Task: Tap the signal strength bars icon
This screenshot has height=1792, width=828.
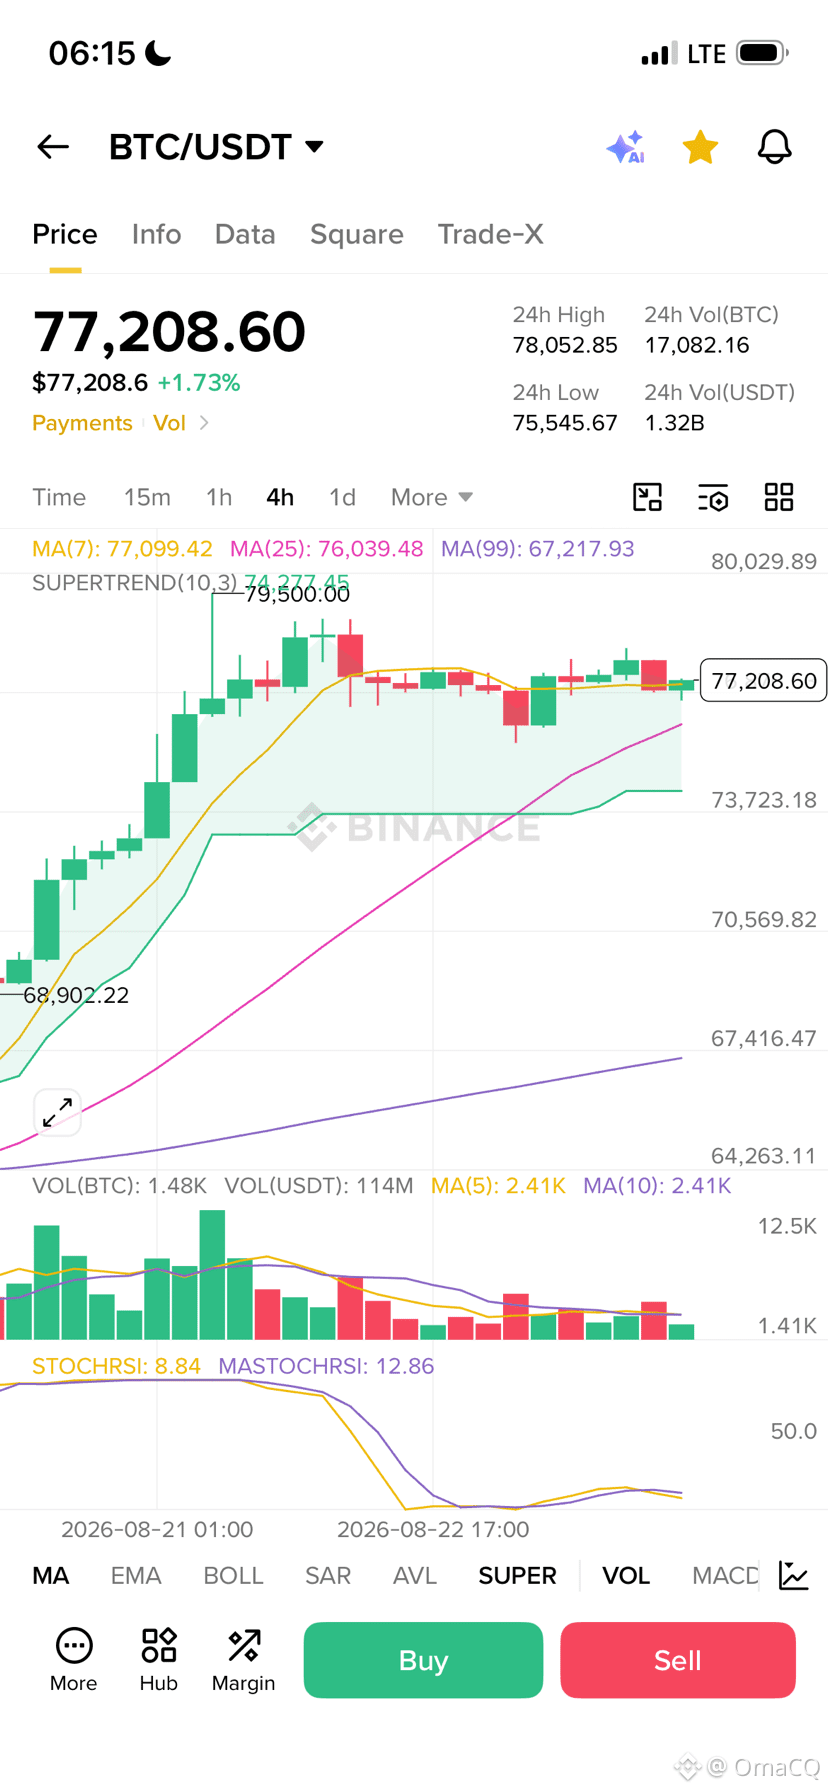Action: click(x=659, y=54)
